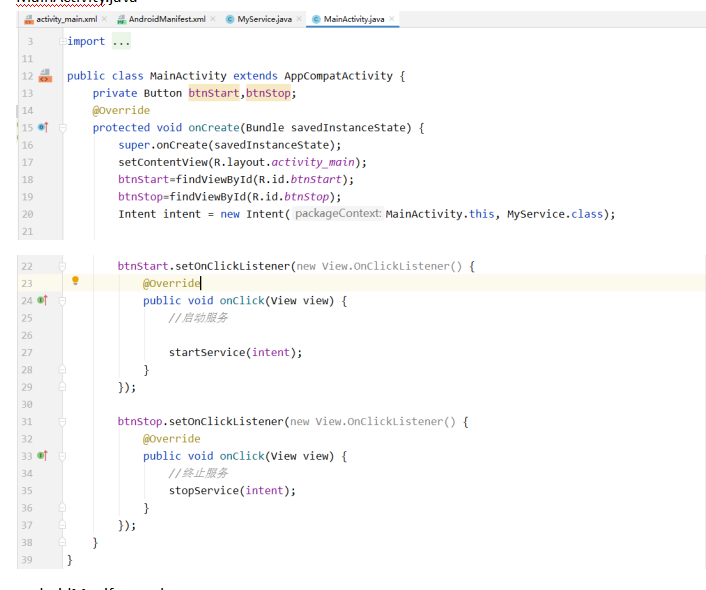Click the highlighted btnStart field declaration
Image resolution: width=706 pixels, height=590 pixels.
tap(214, 93)
